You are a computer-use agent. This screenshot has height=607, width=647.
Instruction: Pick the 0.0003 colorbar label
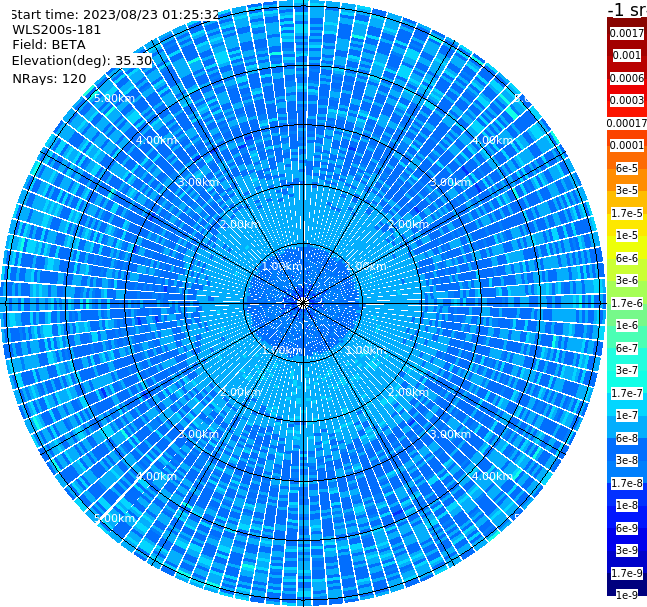(627, 100)
